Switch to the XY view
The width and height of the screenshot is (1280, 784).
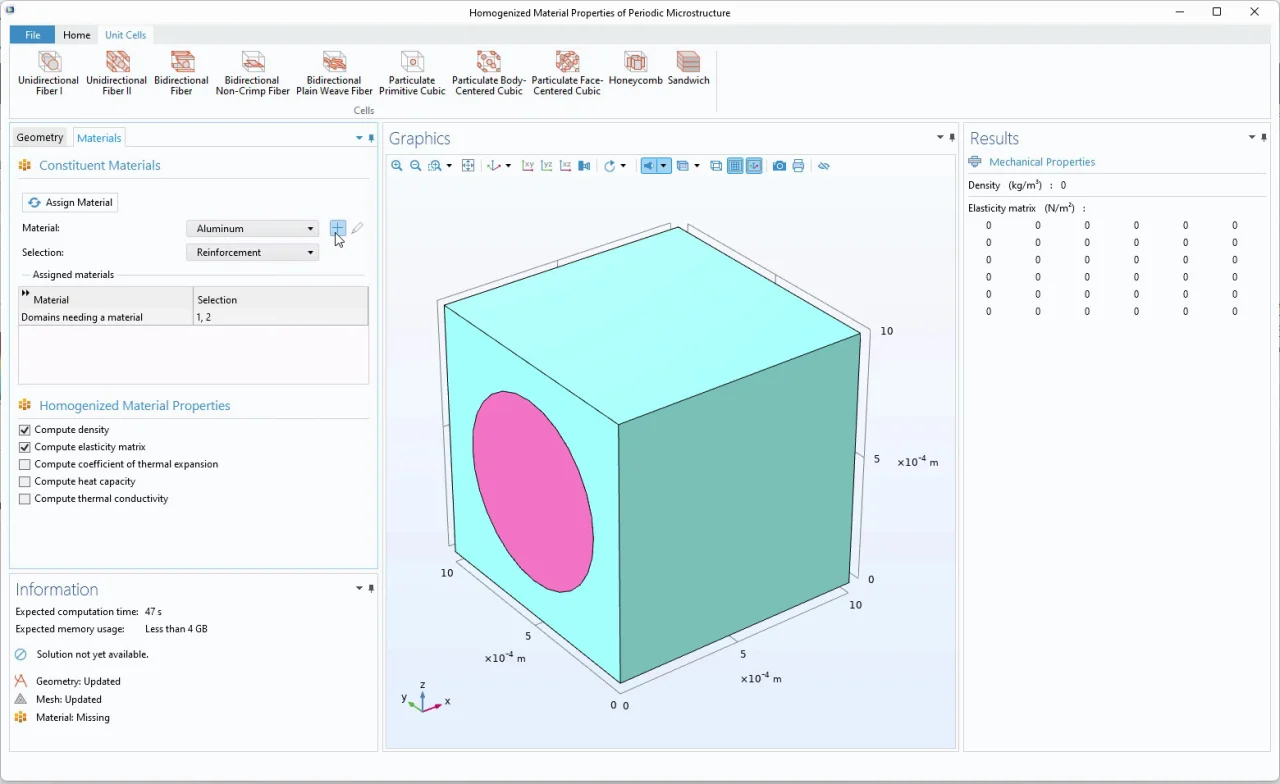coord(528,166)
